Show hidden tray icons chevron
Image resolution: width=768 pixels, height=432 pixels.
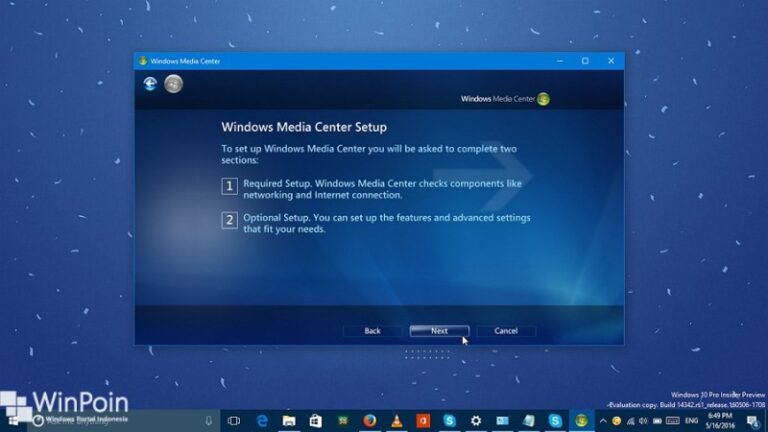[603, 421]
